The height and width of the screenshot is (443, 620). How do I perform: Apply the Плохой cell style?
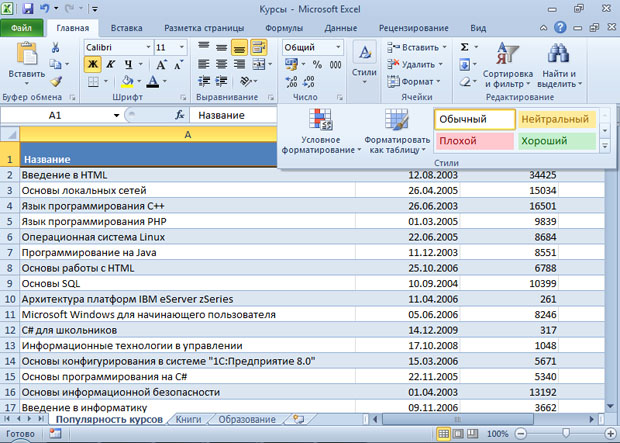(473, 141)
